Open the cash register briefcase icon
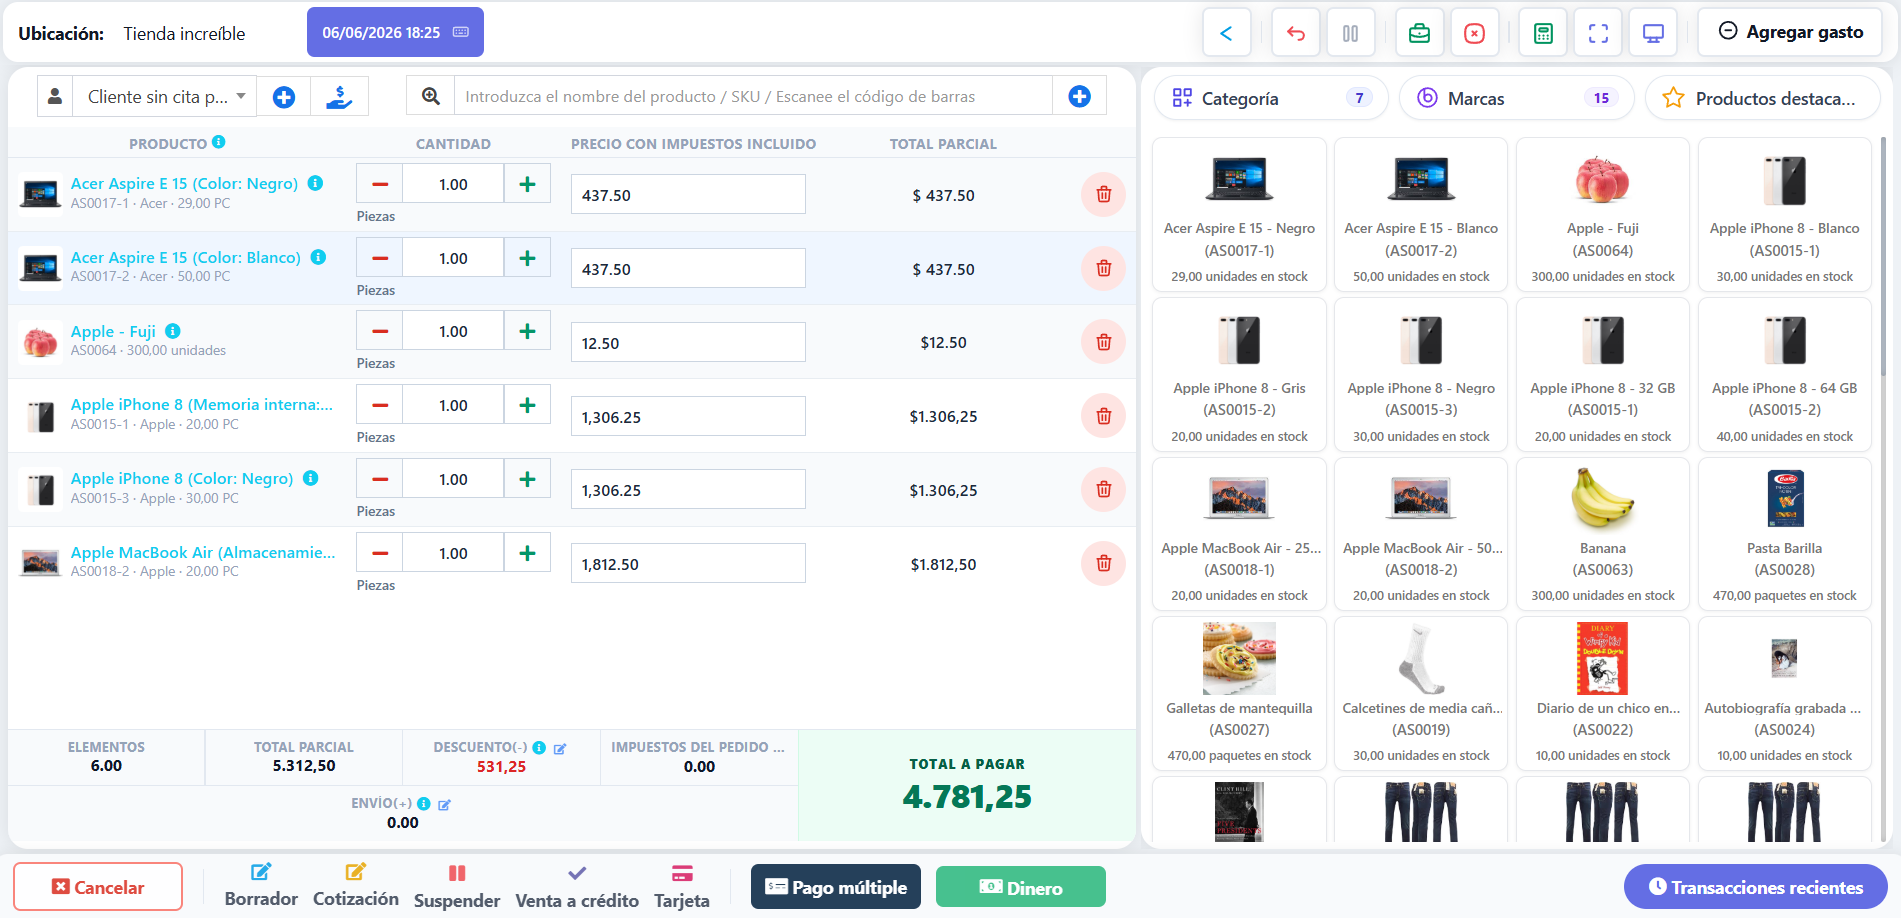This screenshot has width=1904, height=918. click(1419, 33)
